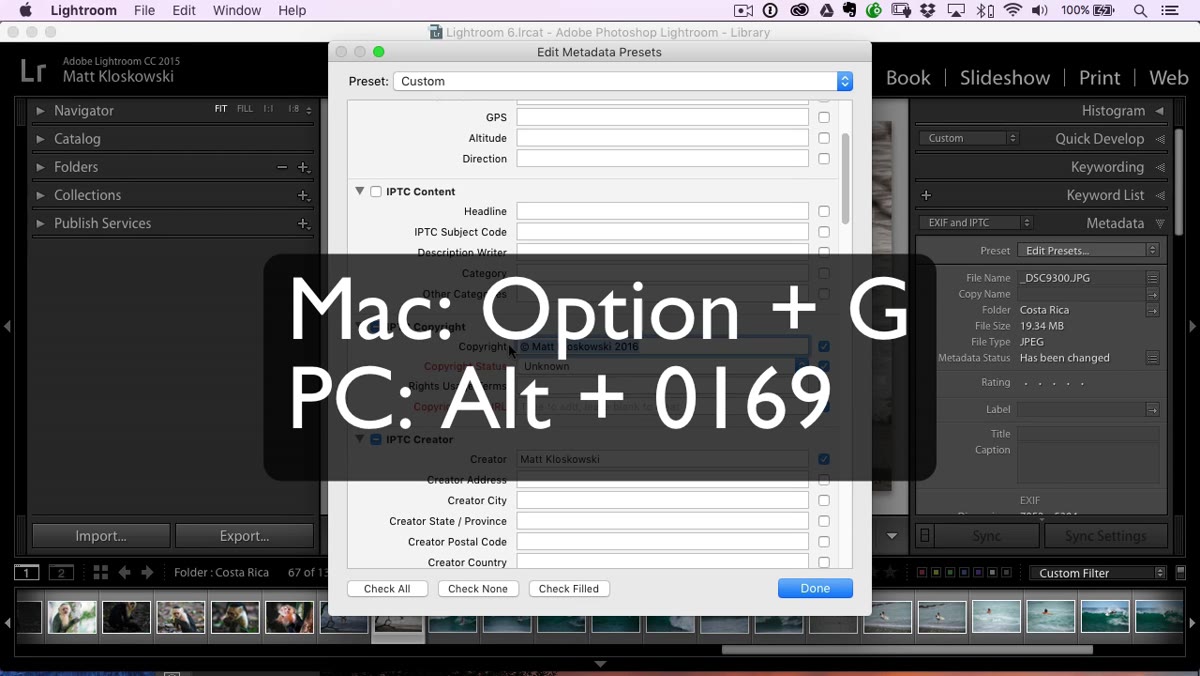Open the EXIF and IPTC metadata set dropdown
1200x676 pixels.
[x=975, y=222]
